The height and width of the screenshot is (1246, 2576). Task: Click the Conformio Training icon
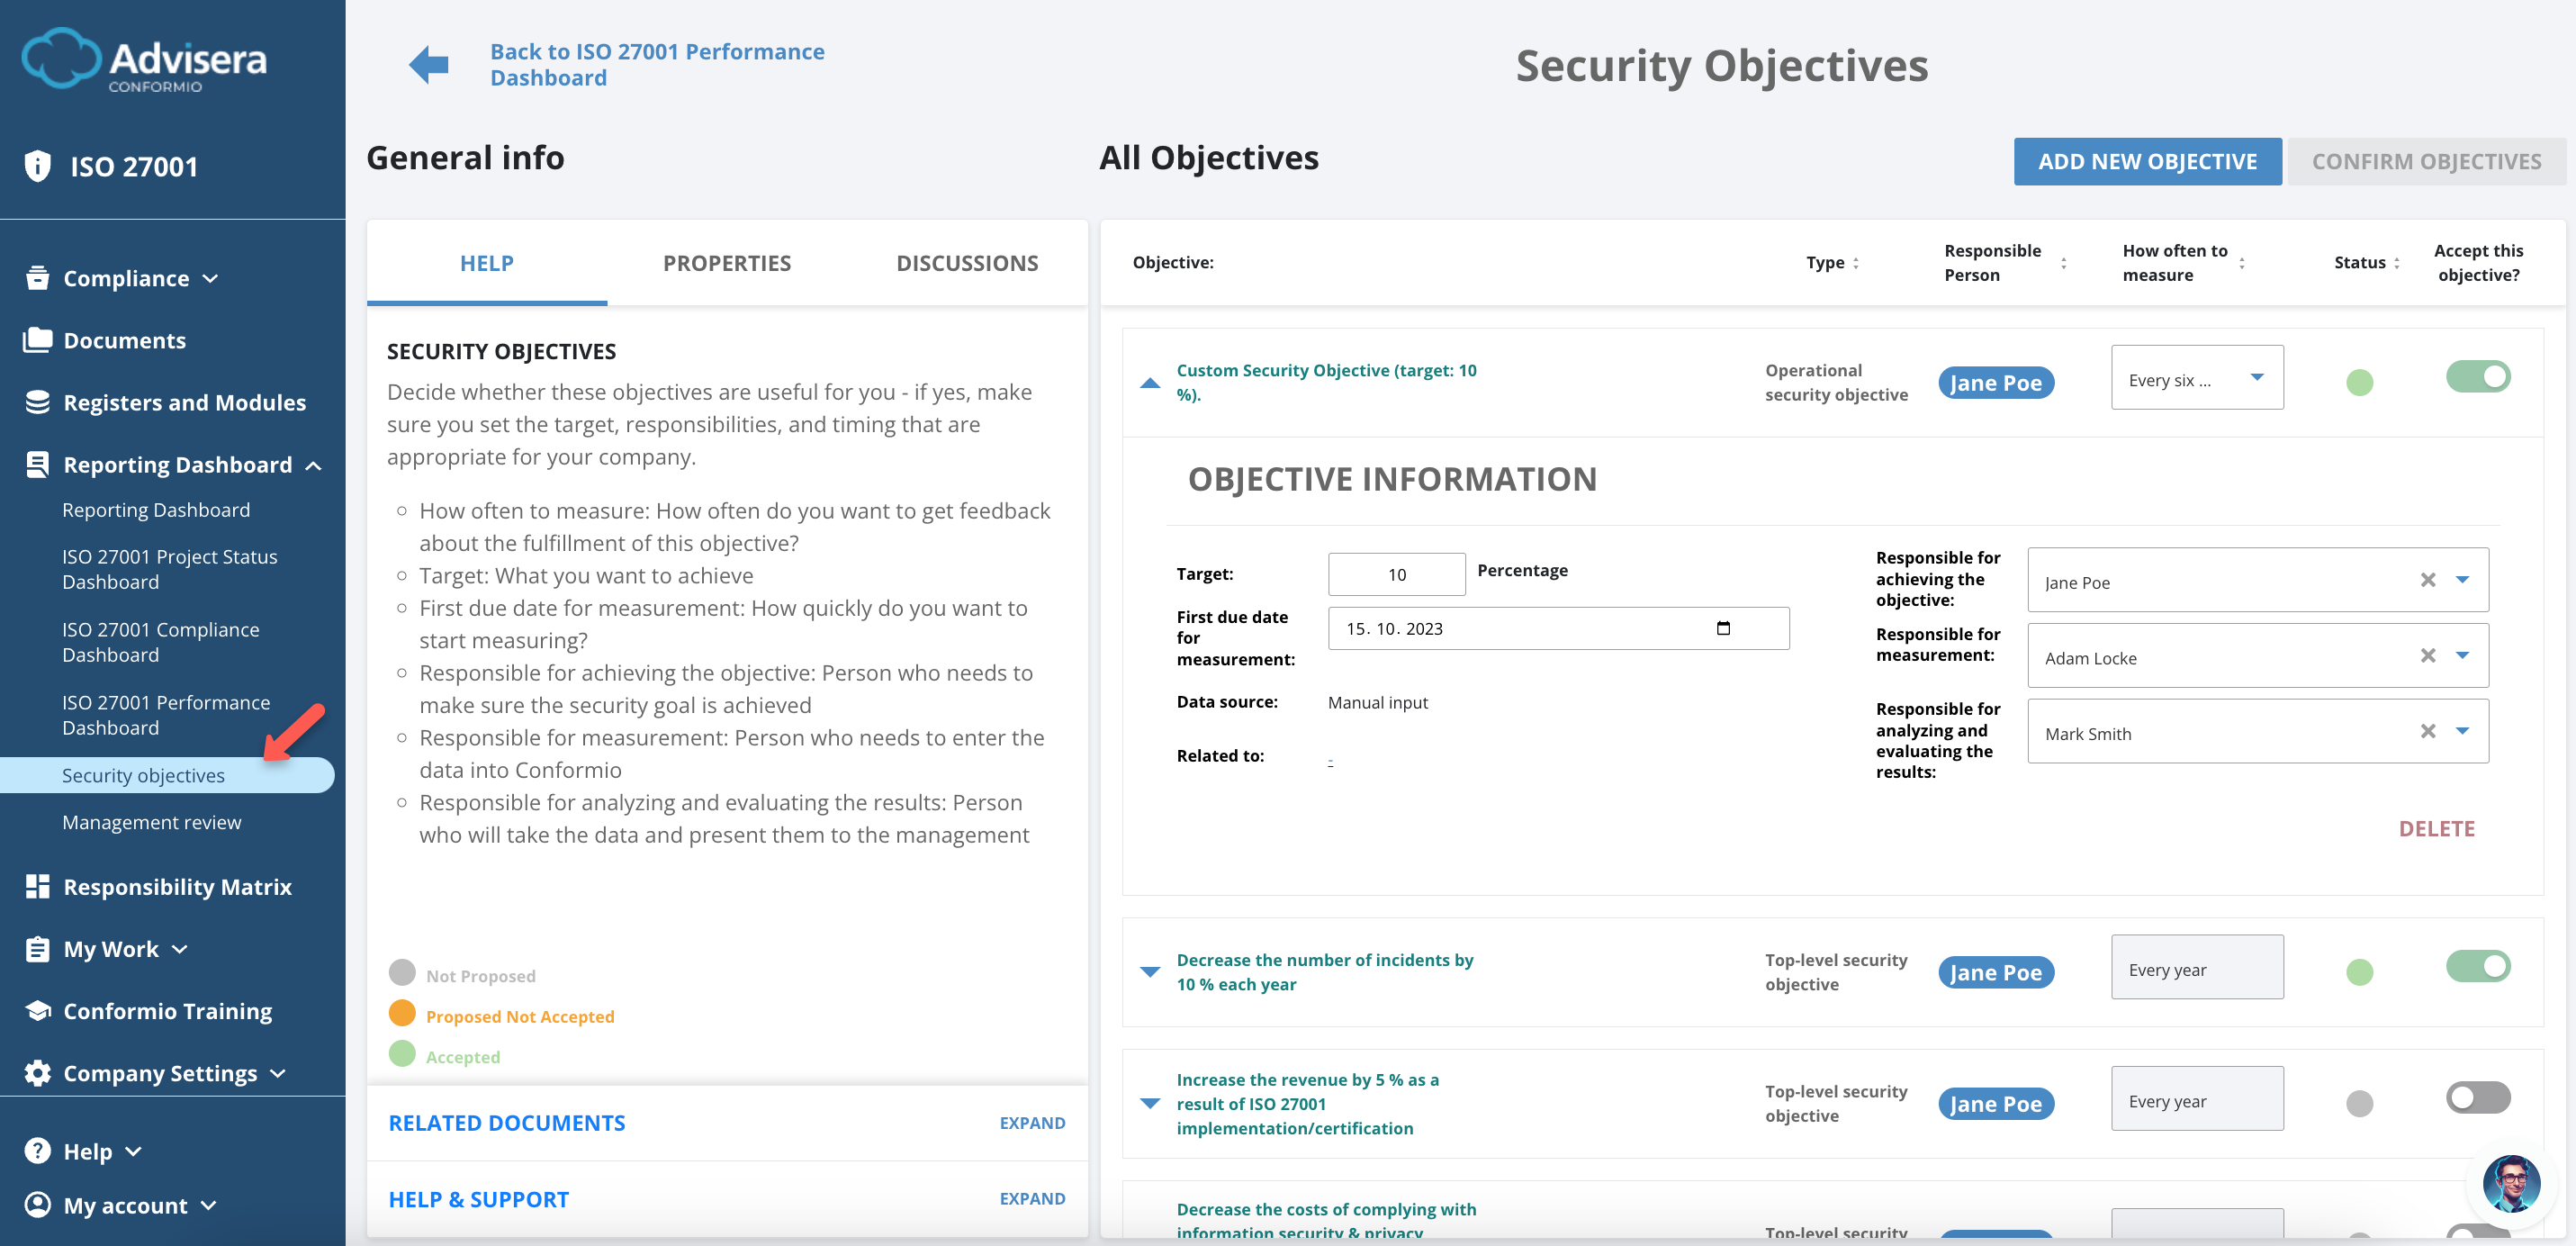37,1011
